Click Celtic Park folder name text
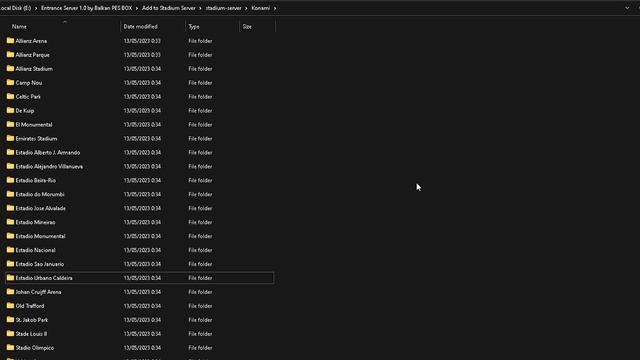Screen dimensions: 640x360 [28, 97]
